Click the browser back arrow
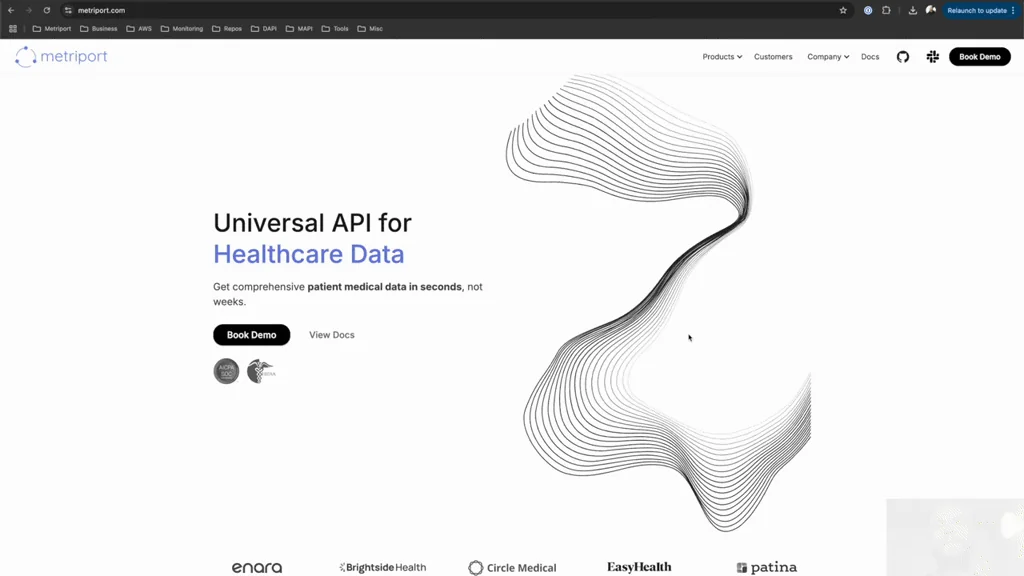The image size is (1024, 576). pos(11,10)
